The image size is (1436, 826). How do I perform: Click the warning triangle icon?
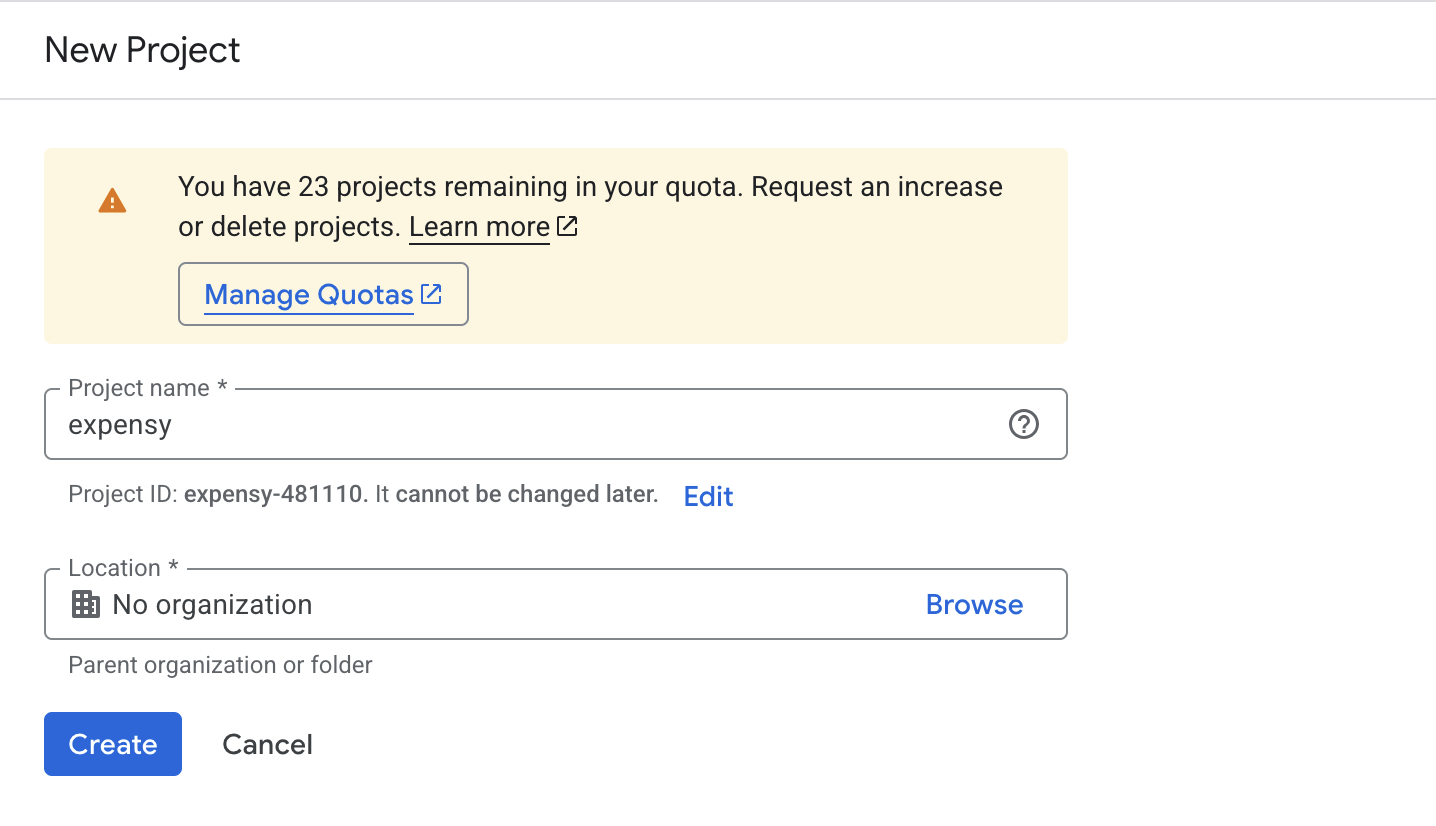point(112,200)
